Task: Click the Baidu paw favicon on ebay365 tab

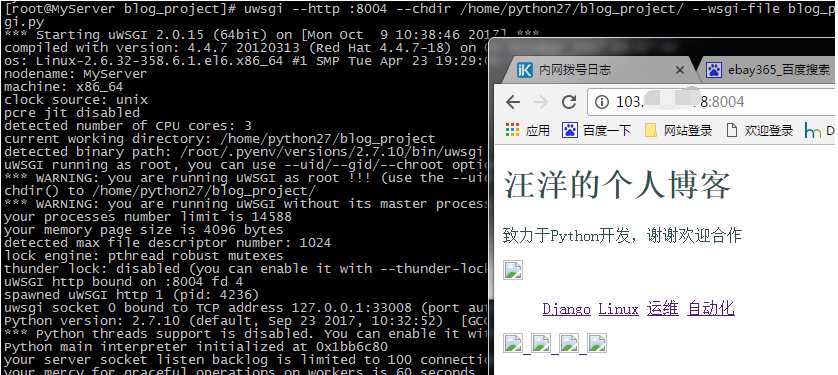Action: click(x=713, y=70)
